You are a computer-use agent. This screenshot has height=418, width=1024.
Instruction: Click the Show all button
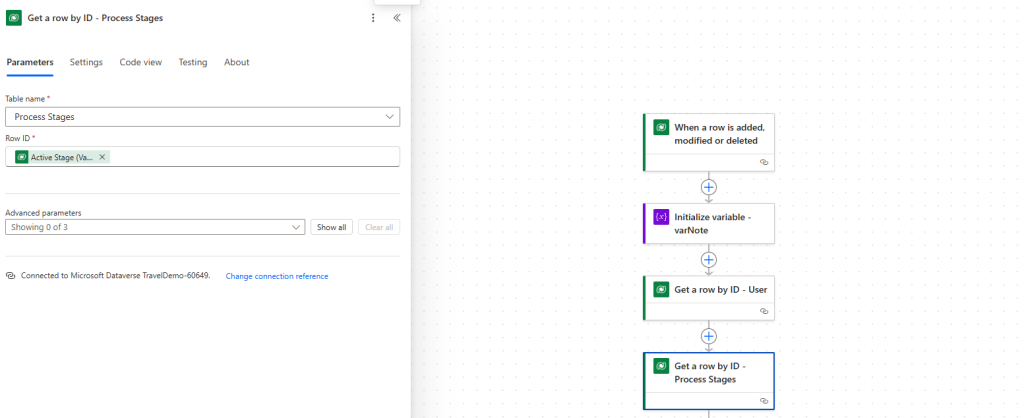(332, 227)
